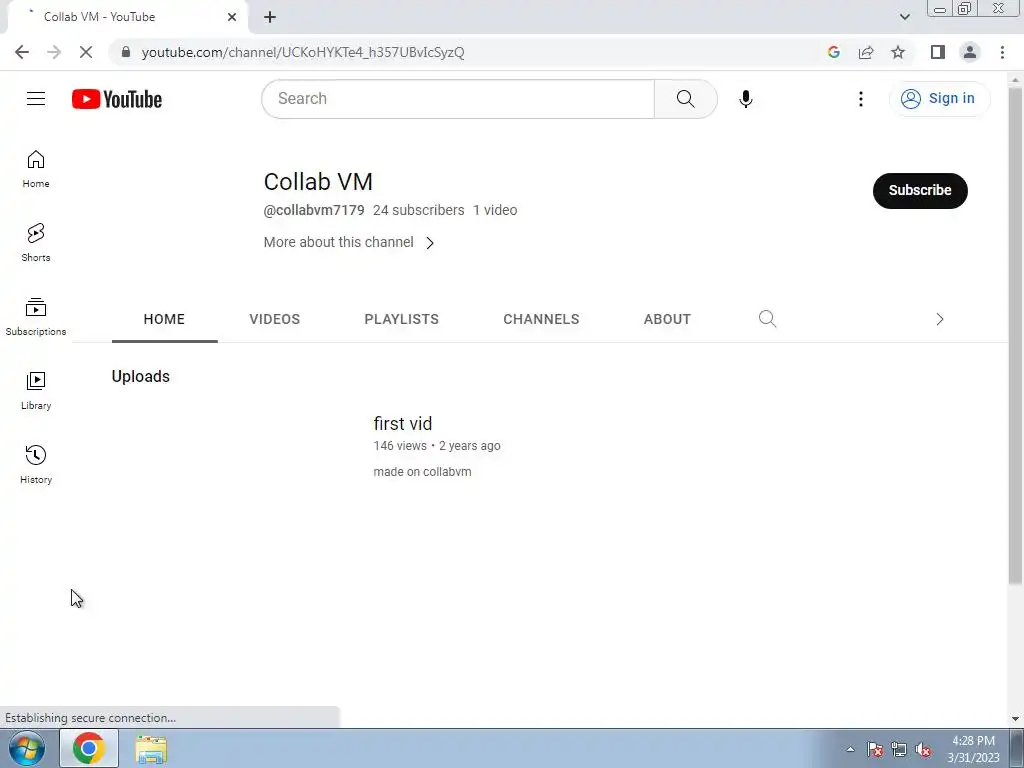Switch to the CHANNELS tab
This screenshot has height=768, width=1024.
coord(541,319)
